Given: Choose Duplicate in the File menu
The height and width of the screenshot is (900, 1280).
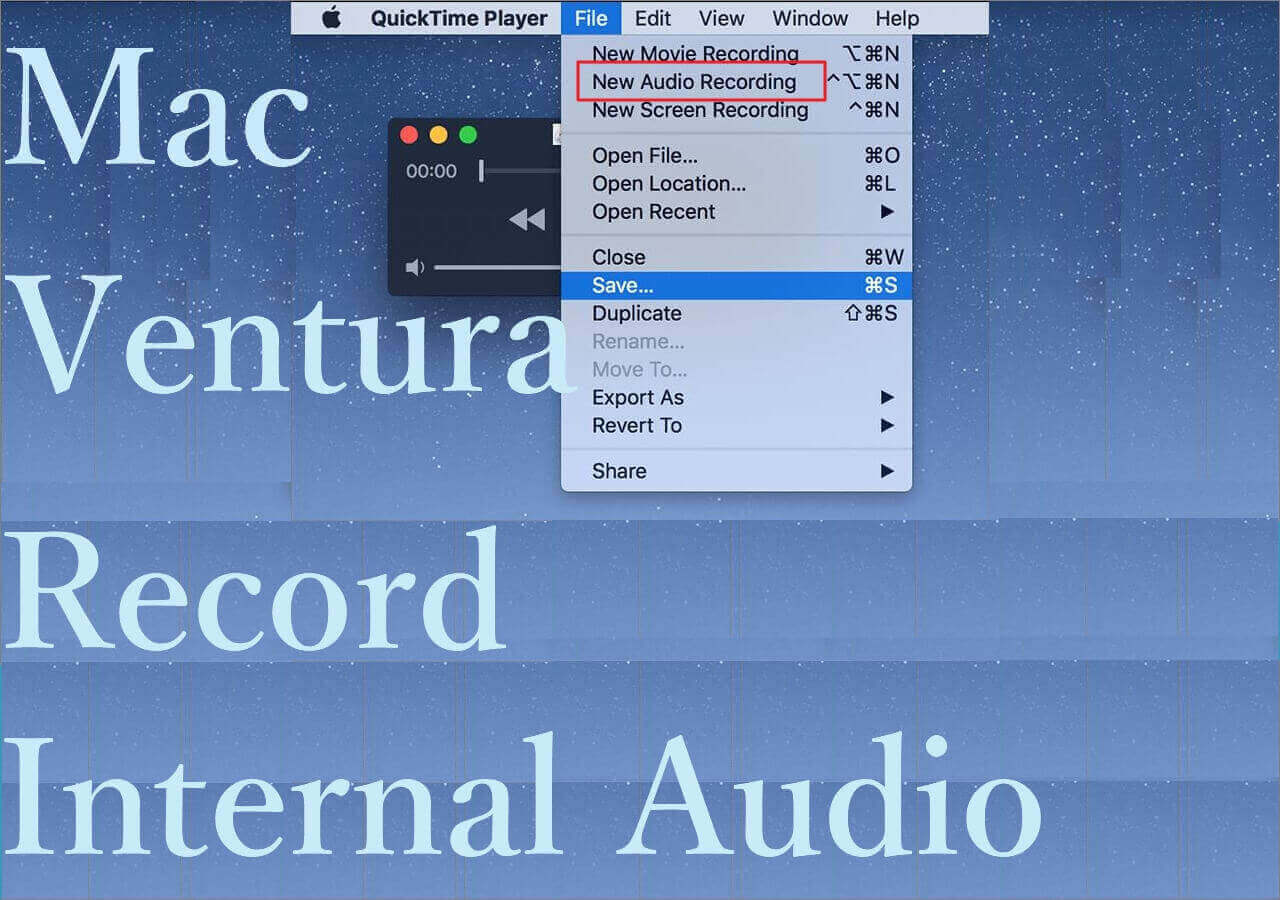Looking at the screenshot, I should [737, 314].
